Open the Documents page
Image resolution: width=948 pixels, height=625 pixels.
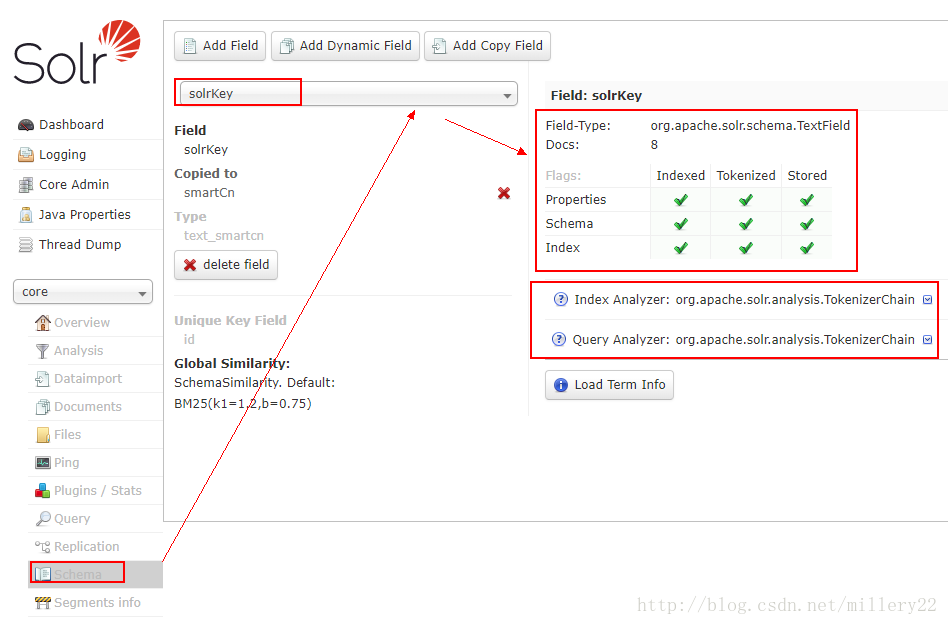pyautogui.click(x=88, y=407)
